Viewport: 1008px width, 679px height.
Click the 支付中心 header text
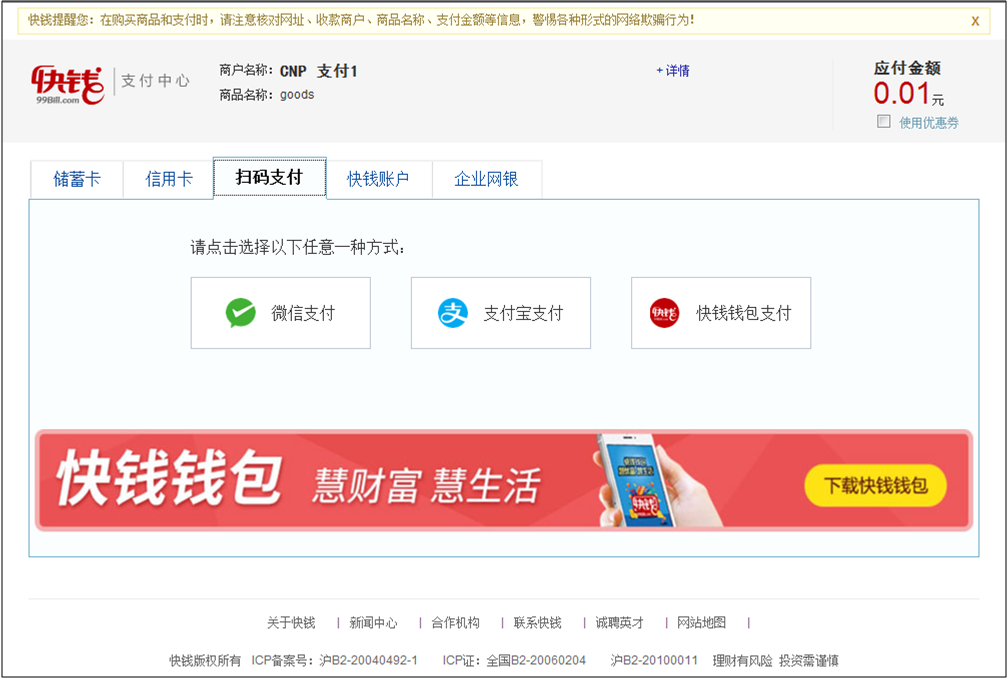(156, 80)
